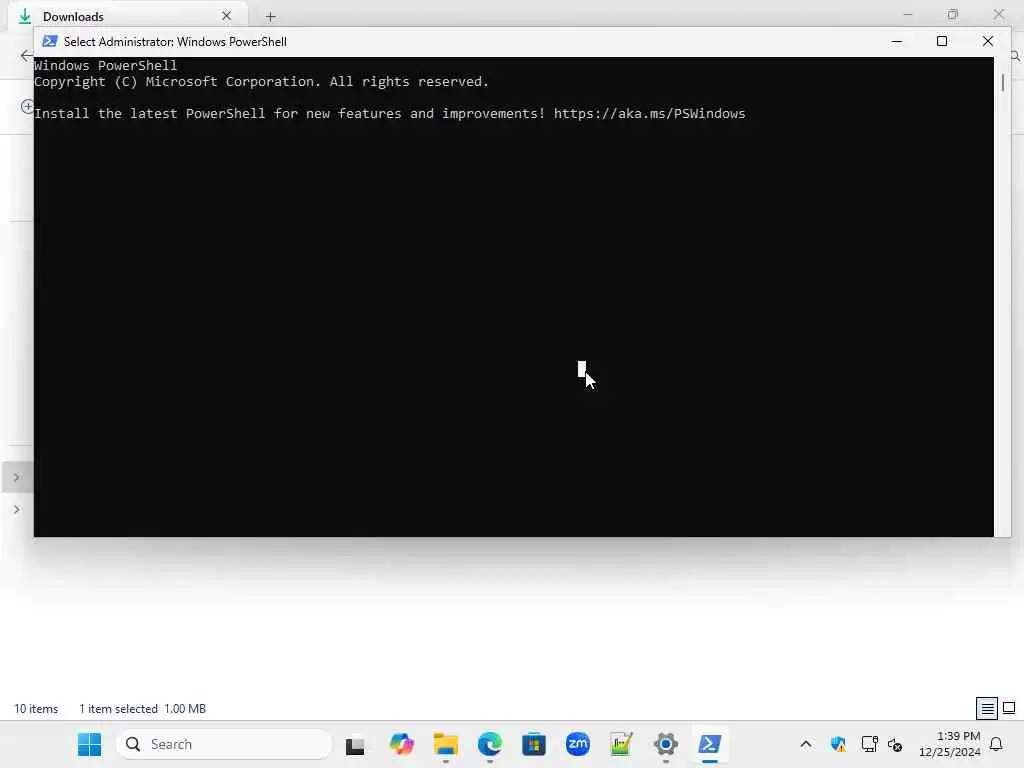Expand the upper navigation tree chevron
Screen dimensions: 1024x768
coord(17,477)
